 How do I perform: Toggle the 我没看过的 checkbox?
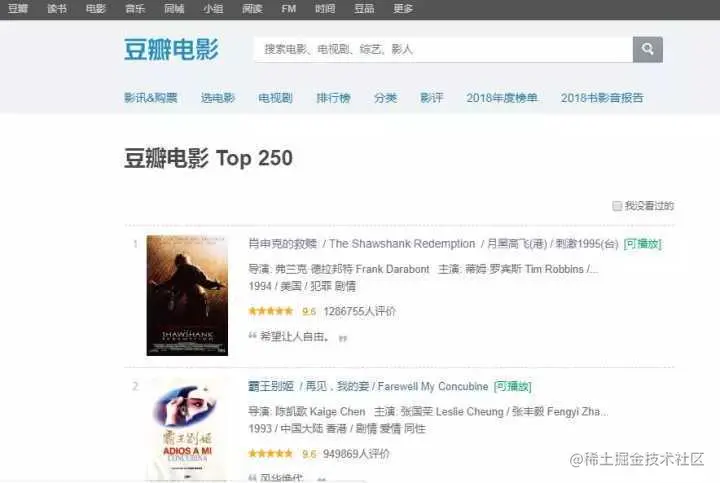click(617, 206)
